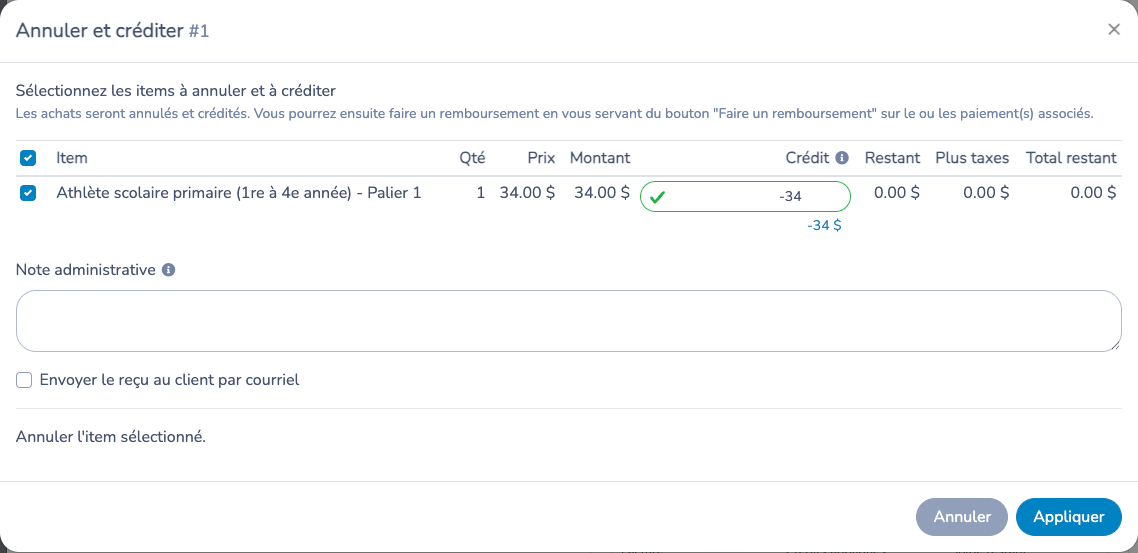Click the text area resize handle corner
Screen dimensions: 1138x553
pyautogui.click(x=1116, y=346)
